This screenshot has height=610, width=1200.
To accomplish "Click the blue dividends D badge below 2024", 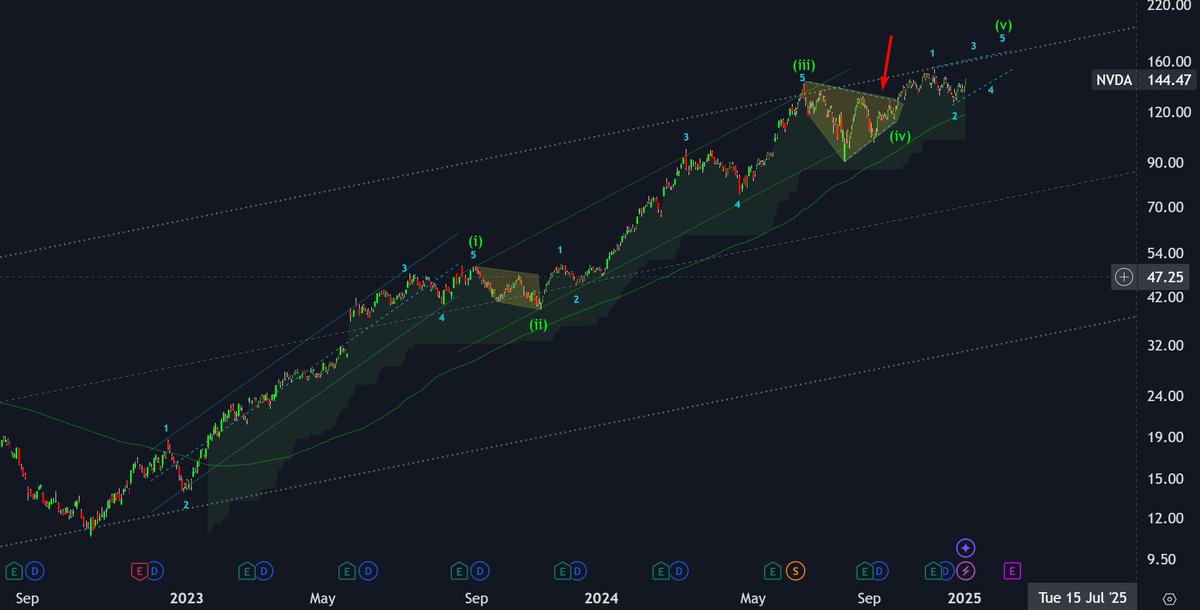I will pyautogui.click(x=580, y=571).
